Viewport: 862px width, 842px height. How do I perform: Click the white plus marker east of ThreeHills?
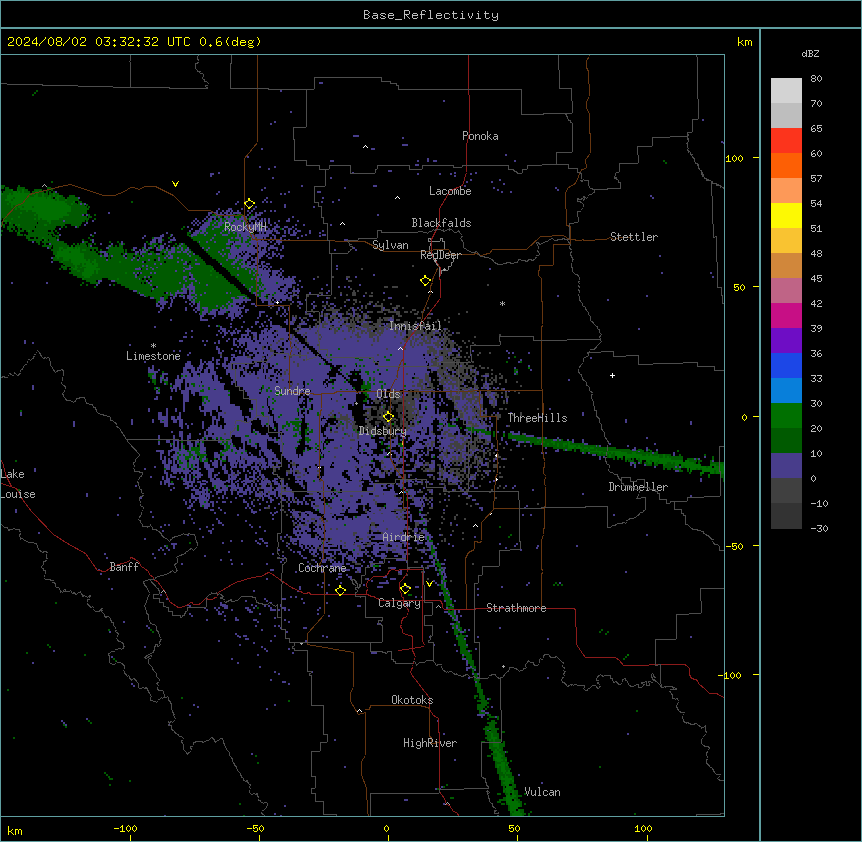coord(612,375)
